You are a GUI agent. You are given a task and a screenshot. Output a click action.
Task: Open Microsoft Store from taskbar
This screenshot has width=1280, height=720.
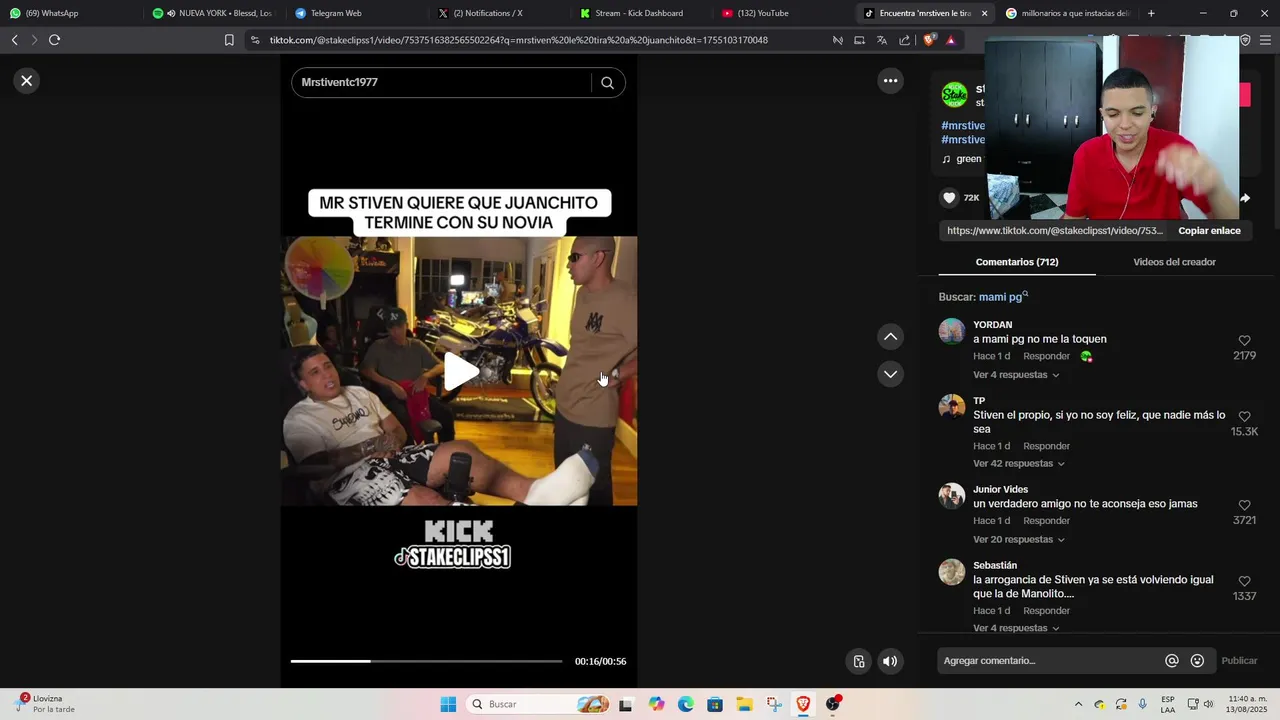tap(715, 704)
